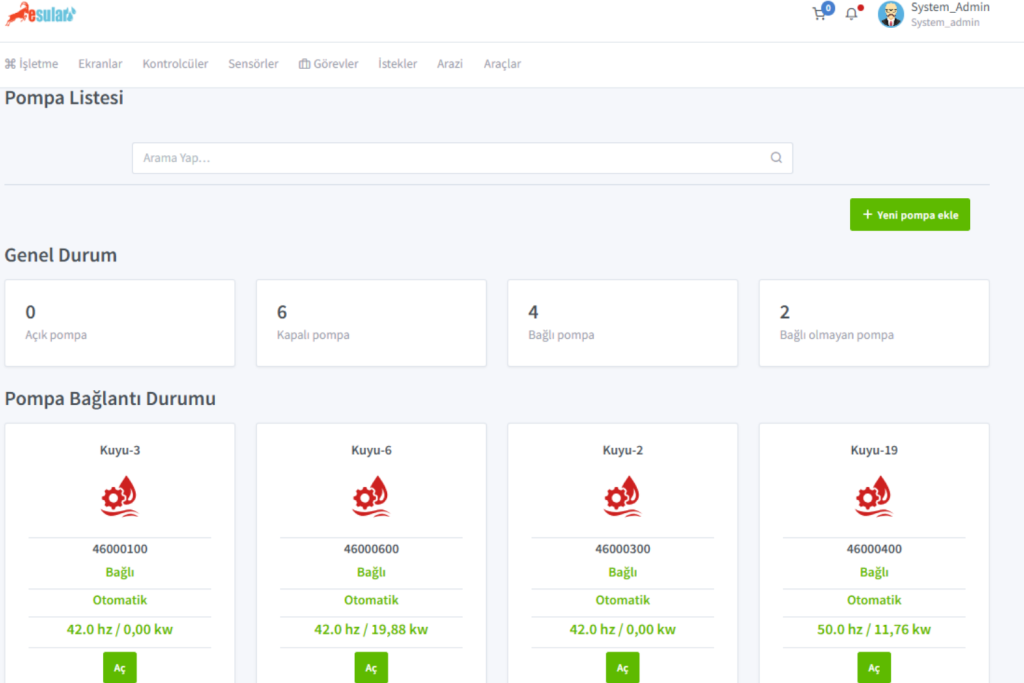Select the Kuyu-2 pump icon
The image size is (1024, 683).
tap(622, 497)
